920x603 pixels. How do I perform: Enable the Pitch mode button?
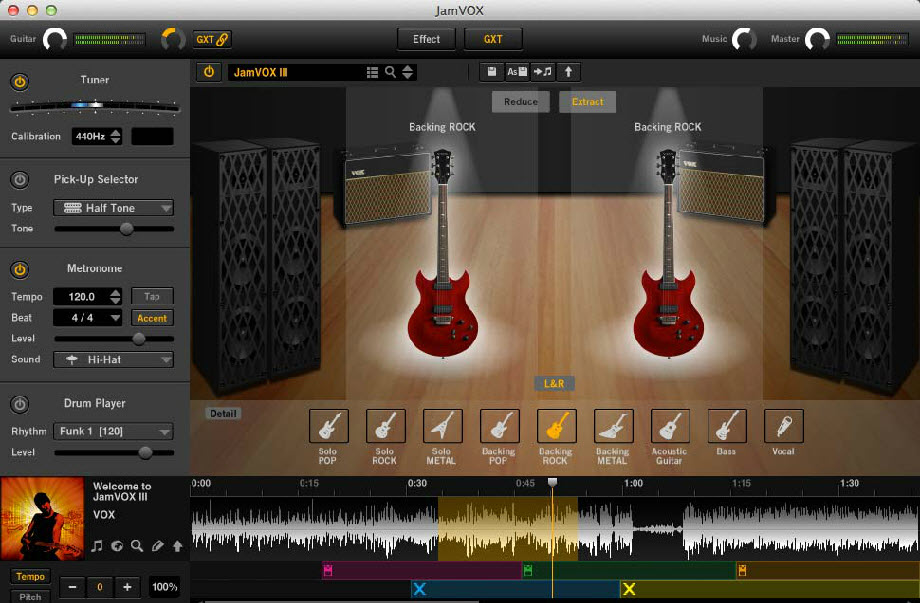[x=31, y=597]
